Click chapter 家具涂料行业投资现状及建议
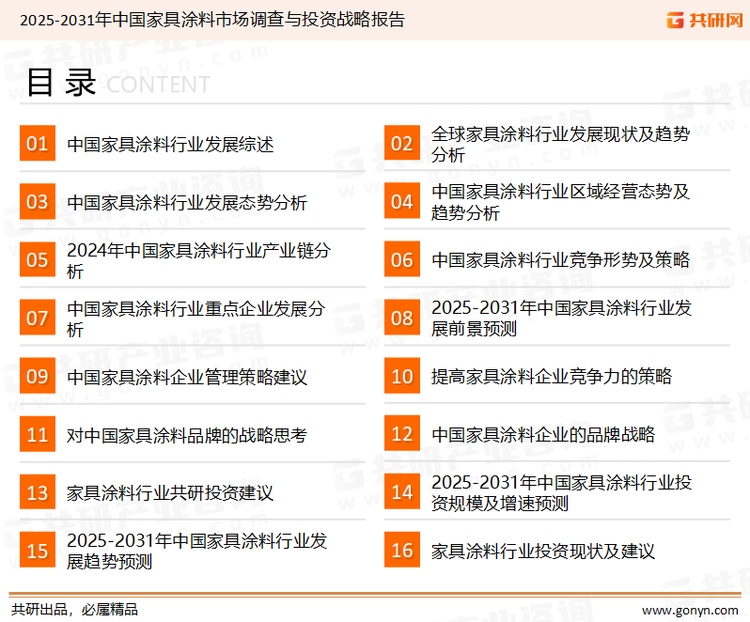The height and width of the screenshot is (622, 750). [543, 551]
